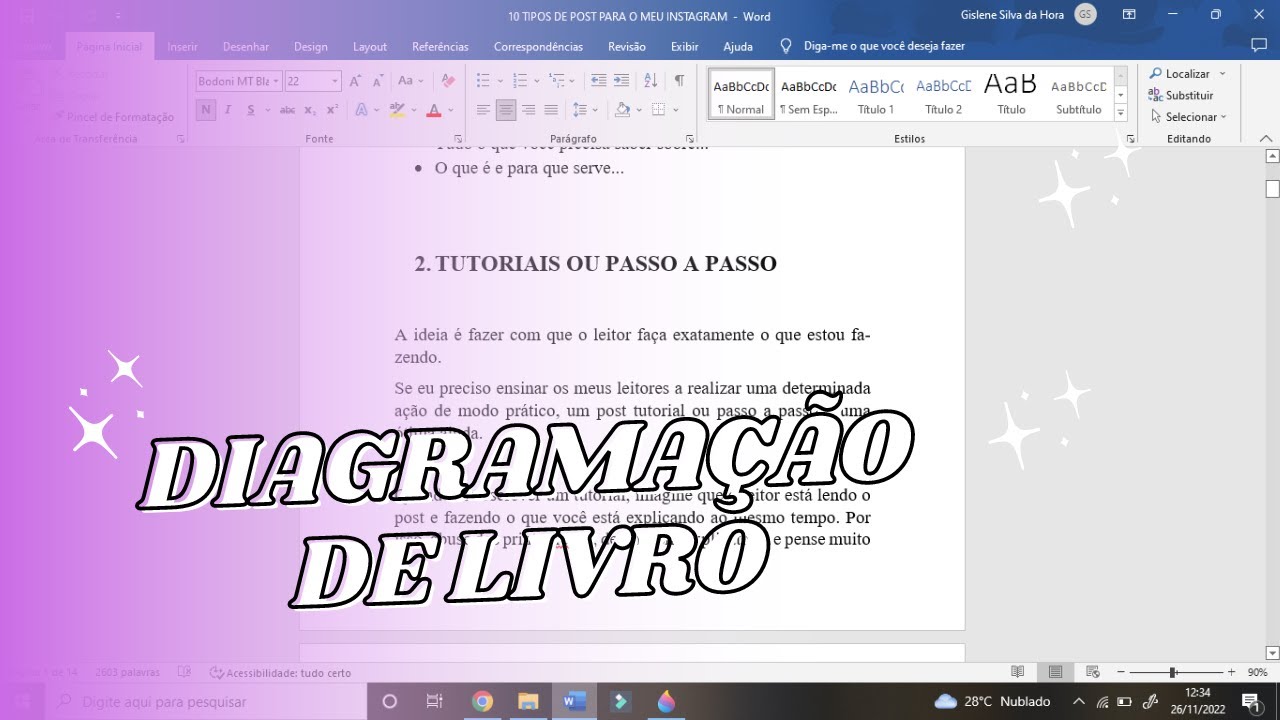This screenshot has width=1280, height=720.
Task: Zoom in with the plus button
Action: pyautogui.click(x=1231, y=672)
